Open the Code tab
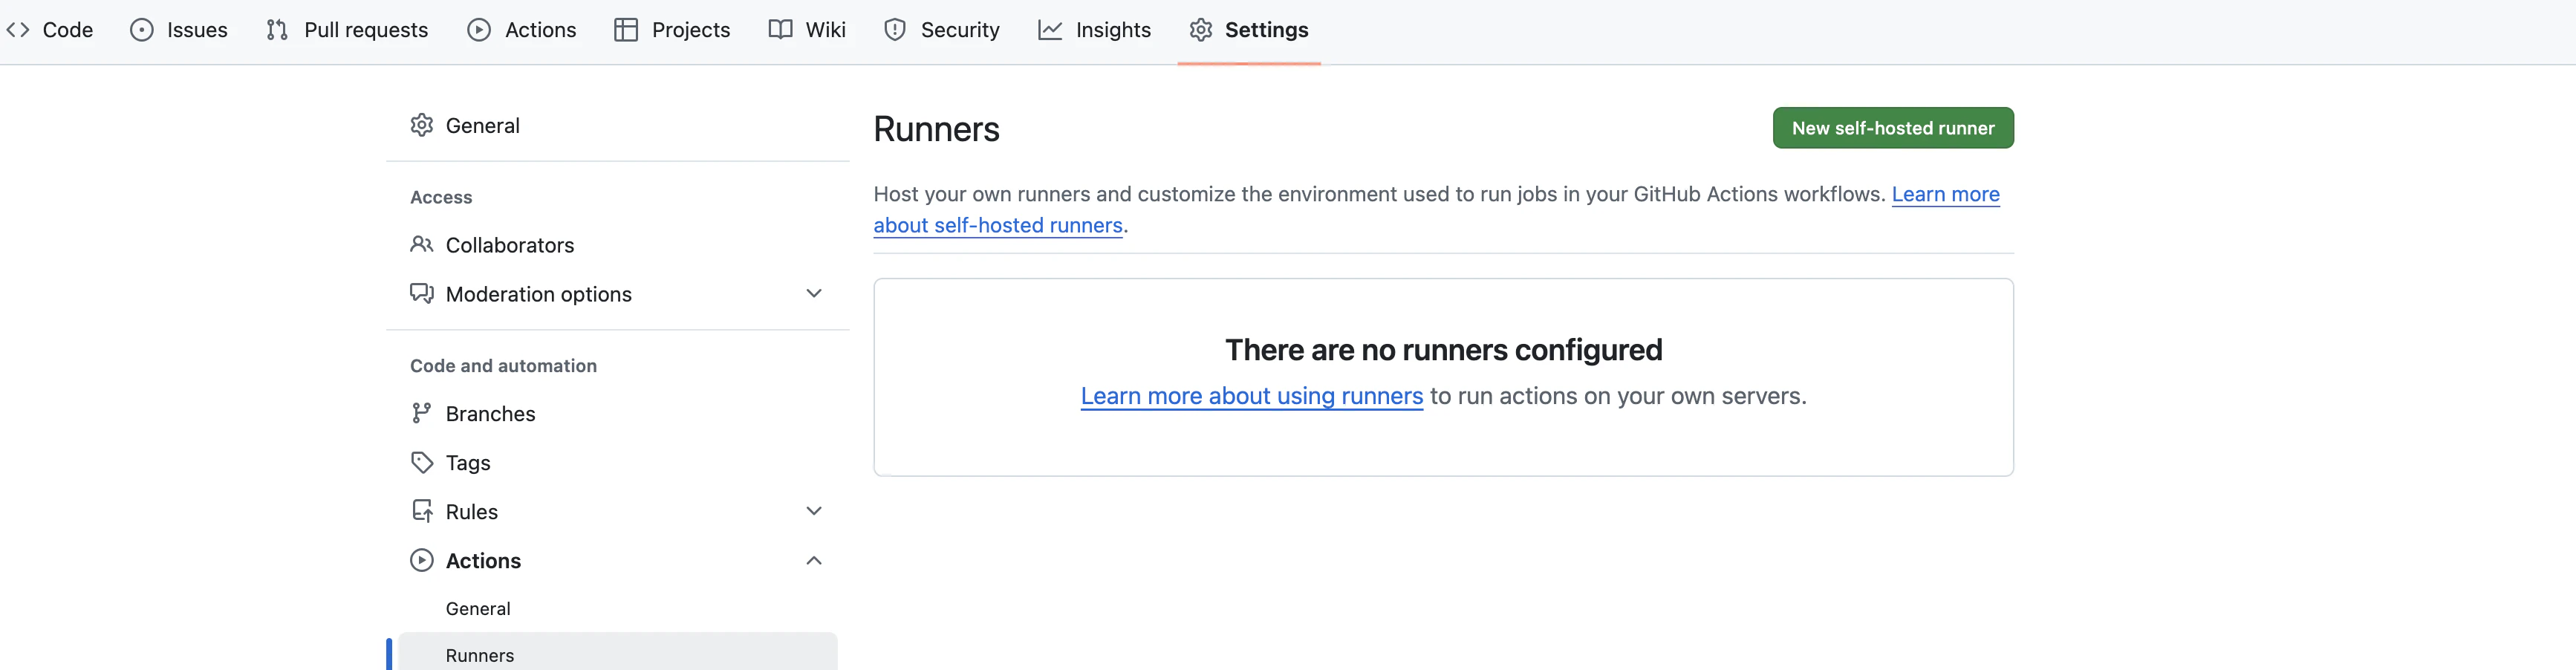Screen dimensions: 2576x670 tap(50, 30)
